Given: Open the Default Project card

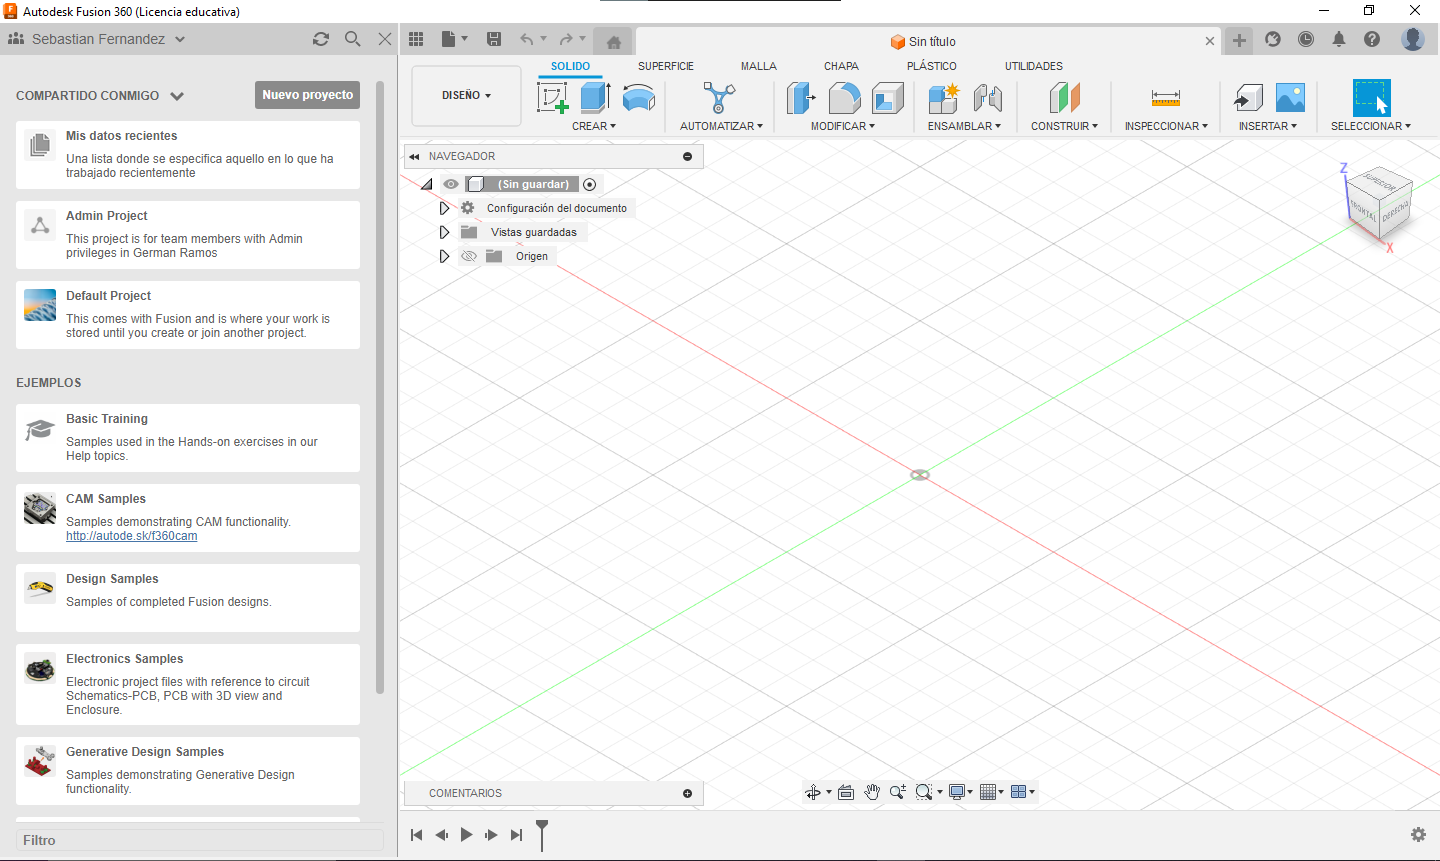Looking at the screenshot, I should (x=188, y=315).
